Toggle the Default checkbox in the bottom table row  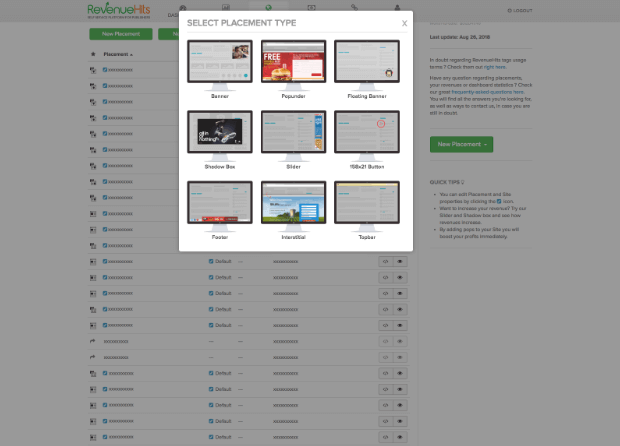click(211, 436)
